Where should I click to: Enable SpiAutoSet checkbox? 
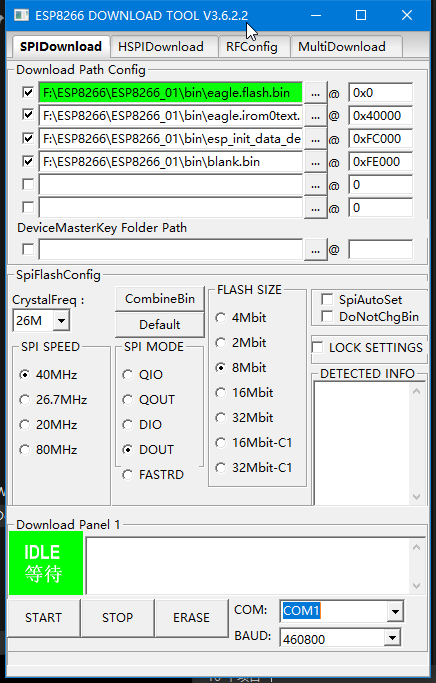point(327,299)
